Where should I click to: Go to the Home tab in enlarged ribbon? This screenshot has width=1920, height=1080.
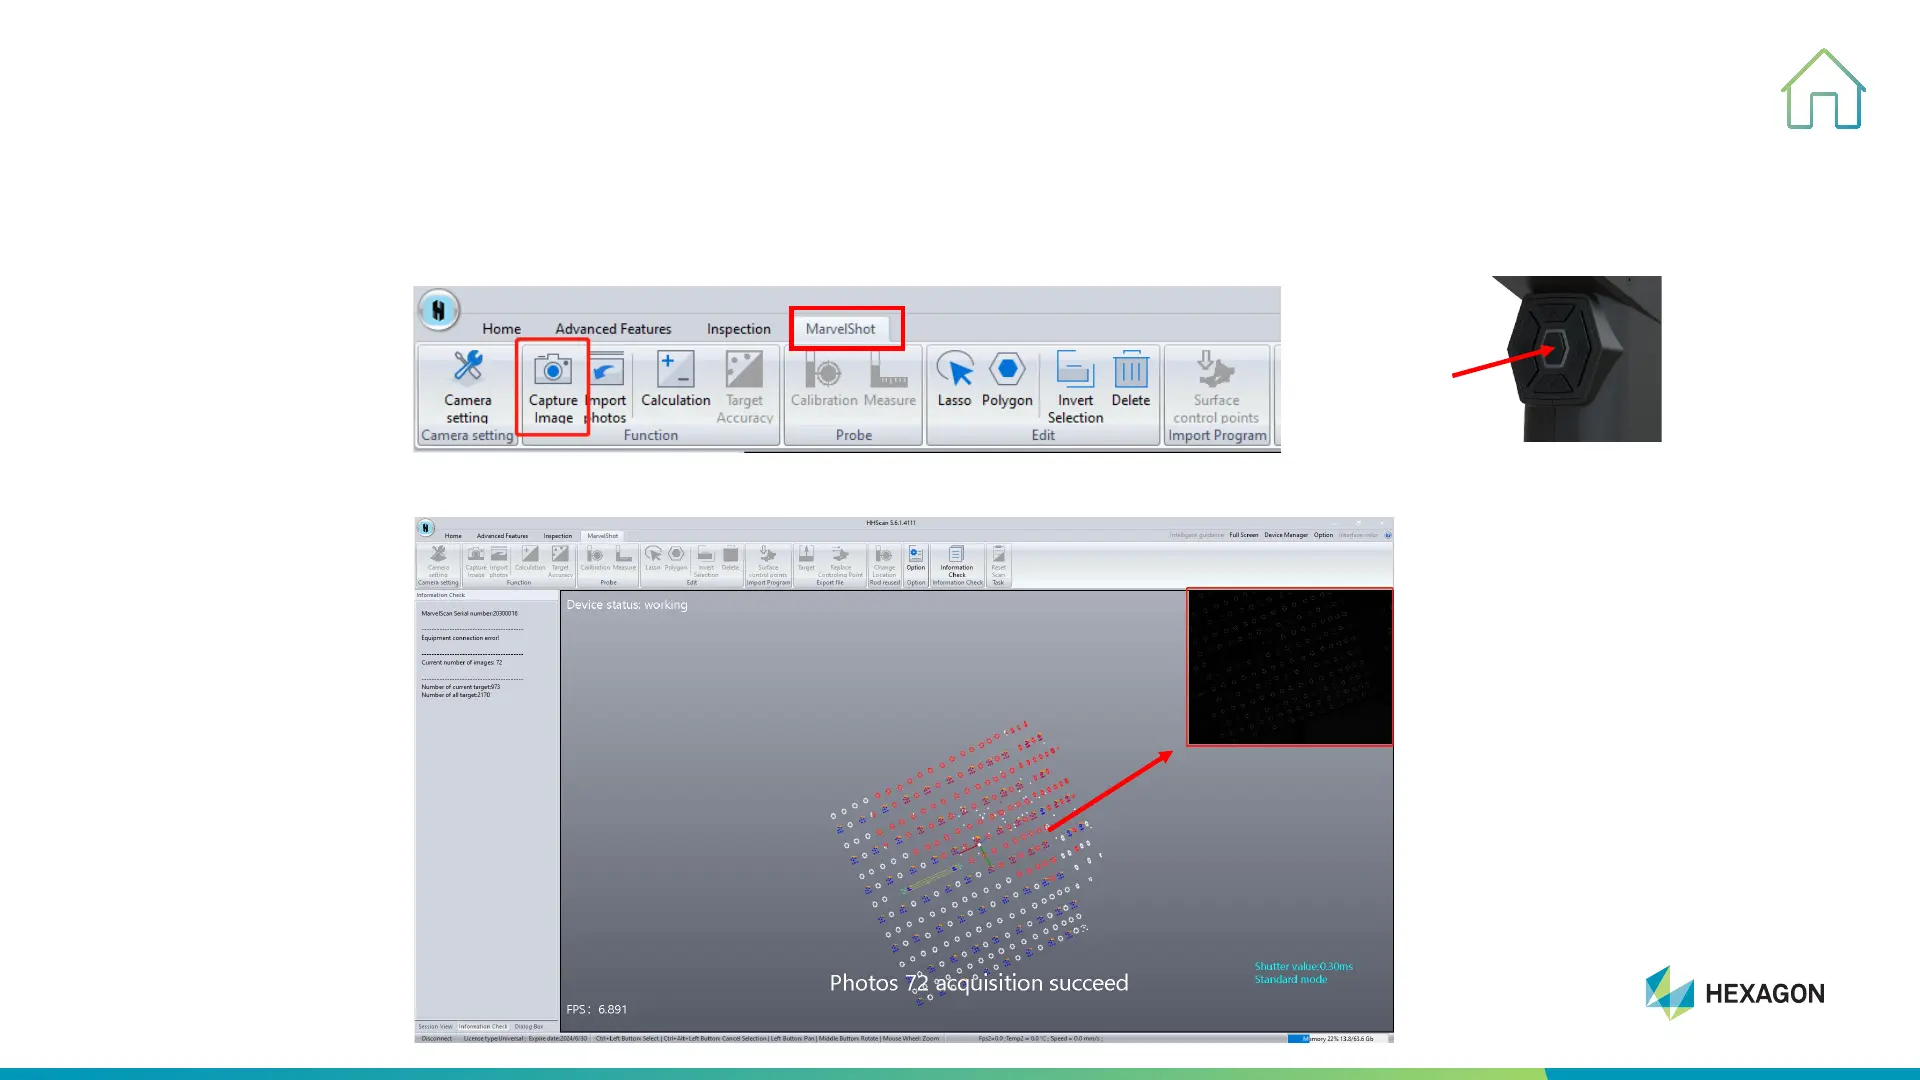(x=501, y=329)
